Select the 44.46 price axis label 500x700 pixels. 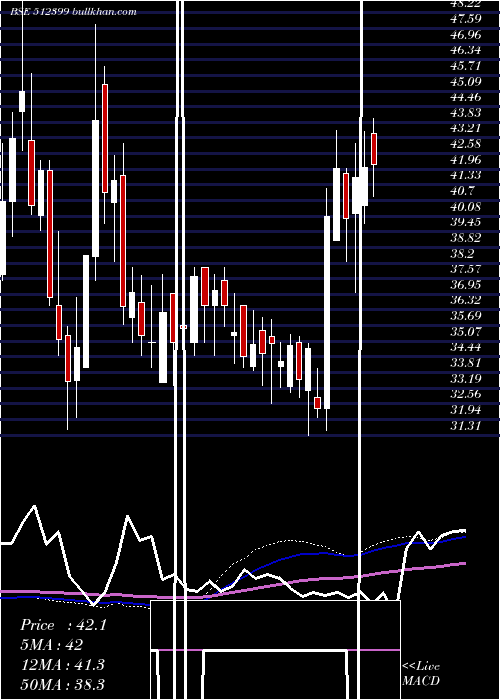click(466, 97)
